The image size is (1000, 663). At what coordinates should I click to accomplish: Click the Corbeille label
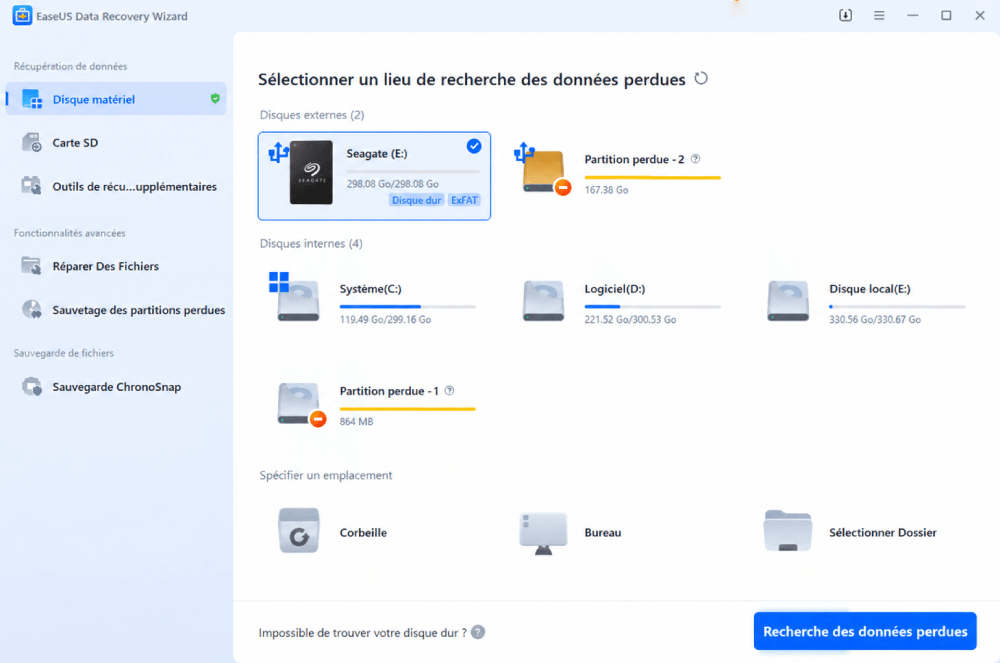[x=363, y=532]
